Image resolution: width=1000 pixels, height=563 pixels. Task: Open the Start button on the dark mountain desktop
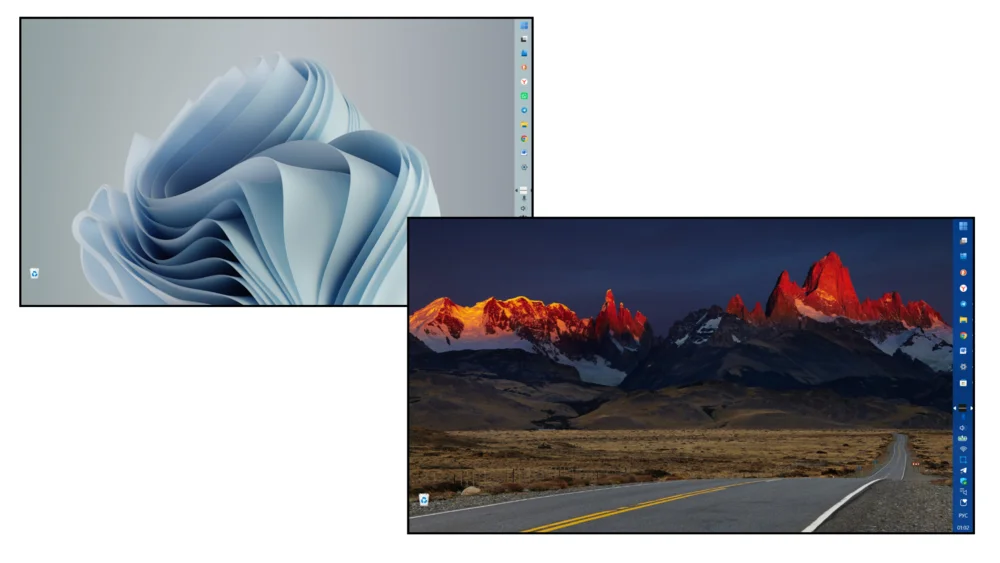tap(963, 226)
